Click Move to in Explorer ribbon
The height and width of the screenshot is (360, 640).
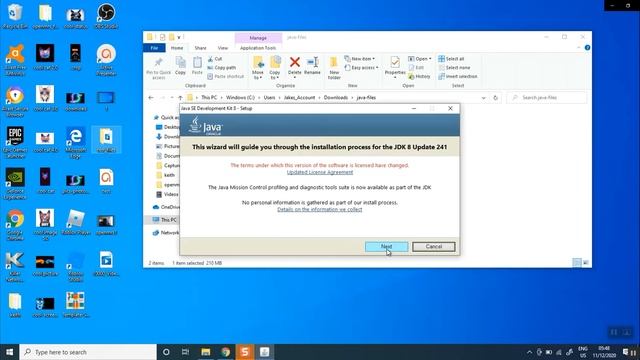(258, 68)
